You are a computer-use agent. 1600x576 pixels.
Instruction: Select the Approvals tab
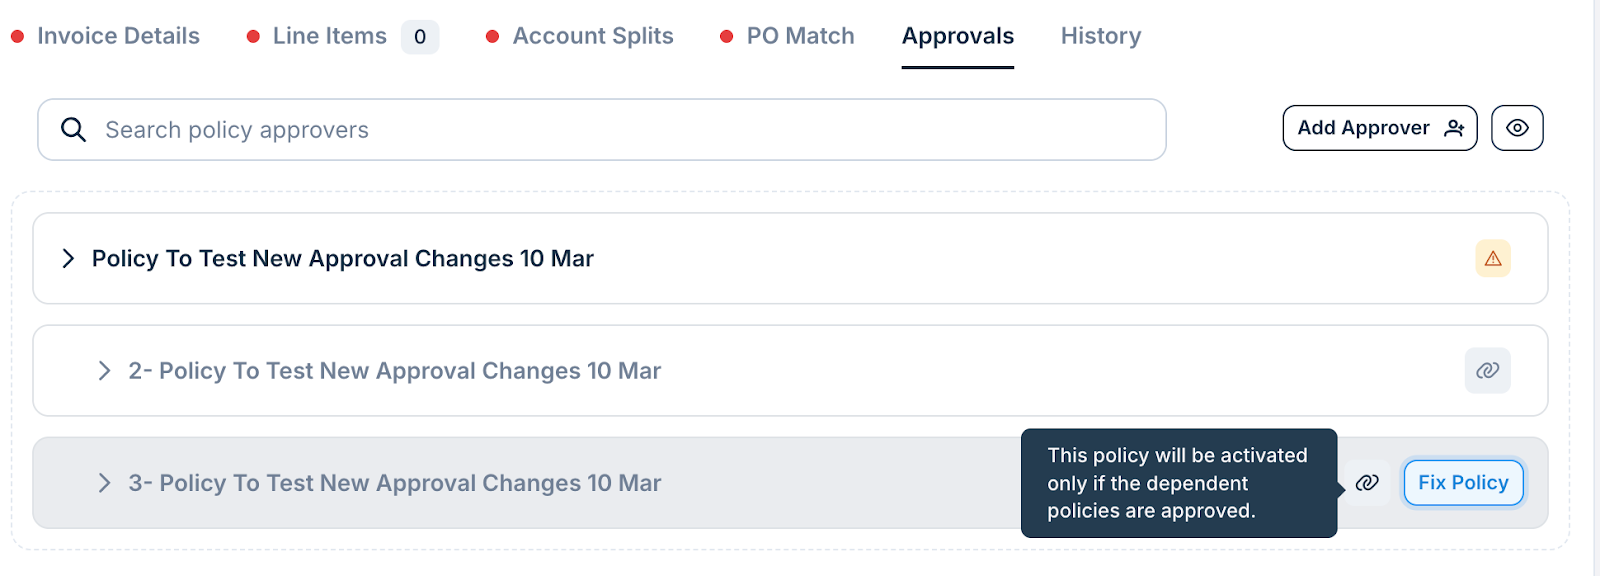pyautogui.click(x=958, y=36)
